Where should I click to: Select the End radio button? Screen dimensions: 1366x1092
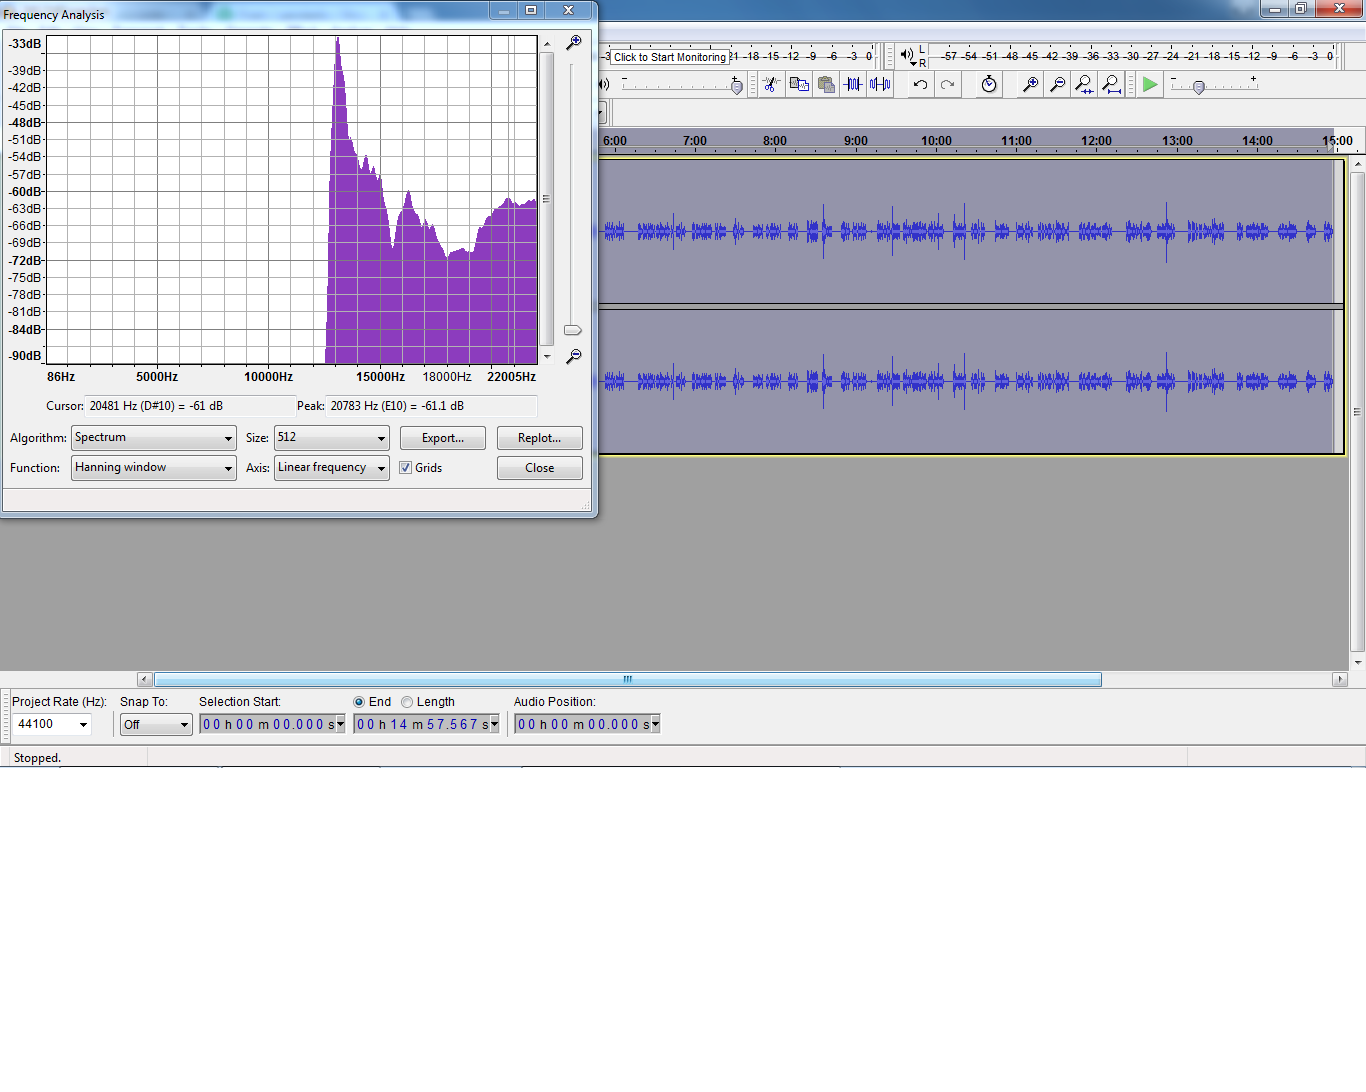(x=359, y=702)
